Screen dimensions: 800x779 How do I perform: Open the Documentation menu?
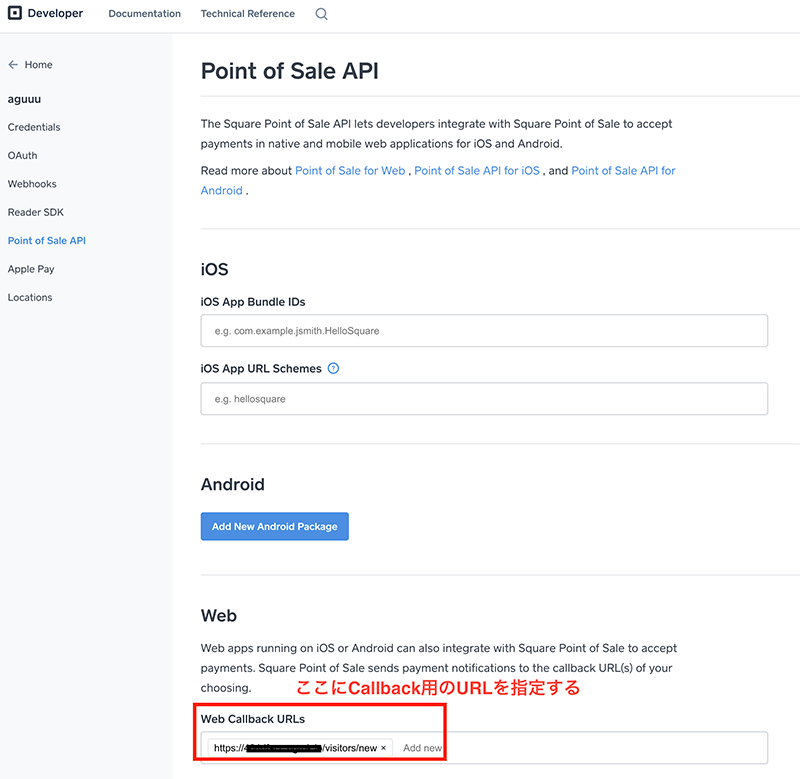(144, 14)
